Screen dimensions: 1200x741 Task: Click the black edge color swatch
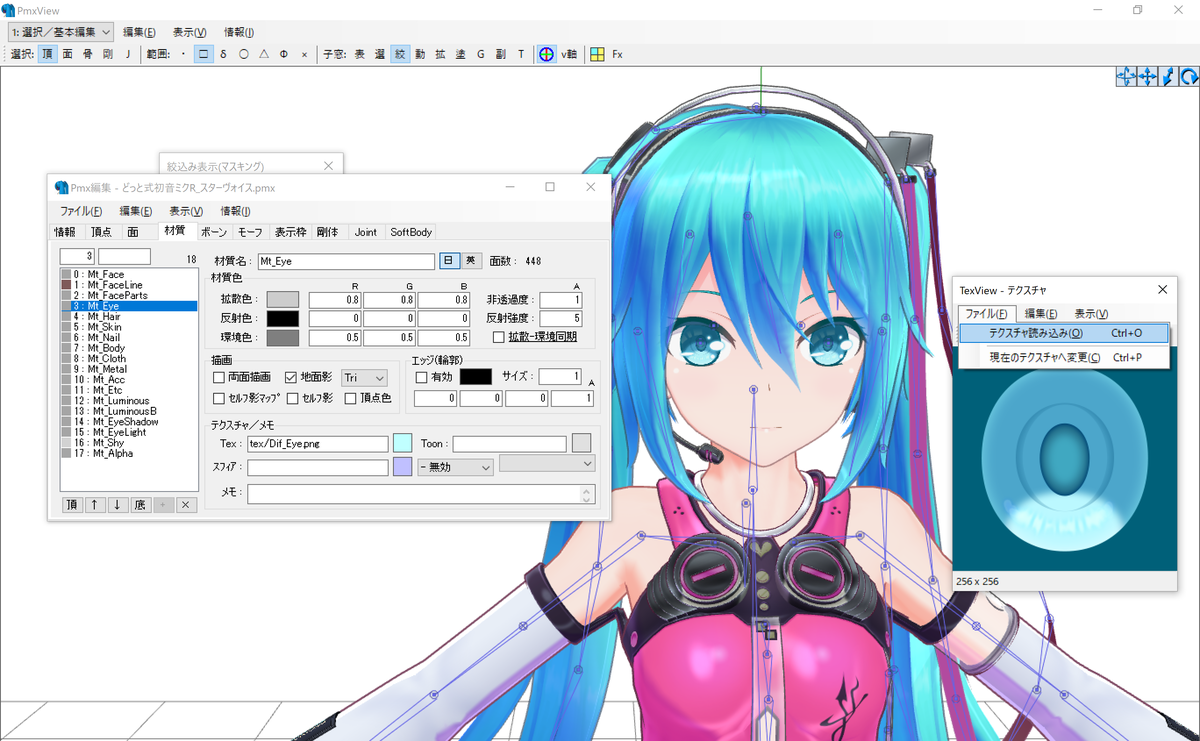coord(476,377)
